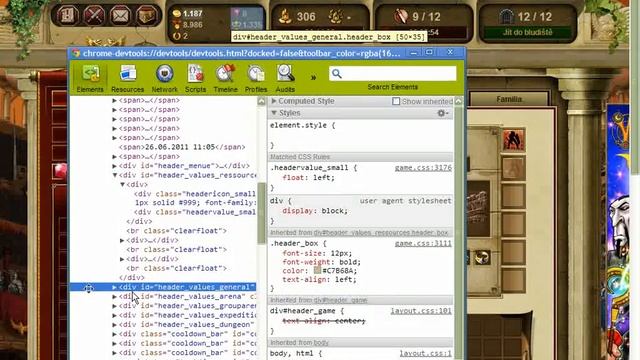Click the dungeon gate icon beside 12 / 12

(506, 16)
